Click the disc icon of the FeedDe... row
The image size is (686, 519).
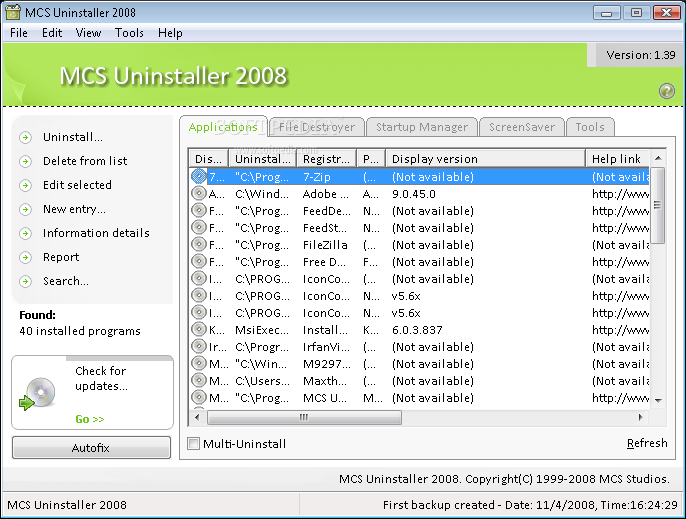pyautogui.click(x=199, y=210)
